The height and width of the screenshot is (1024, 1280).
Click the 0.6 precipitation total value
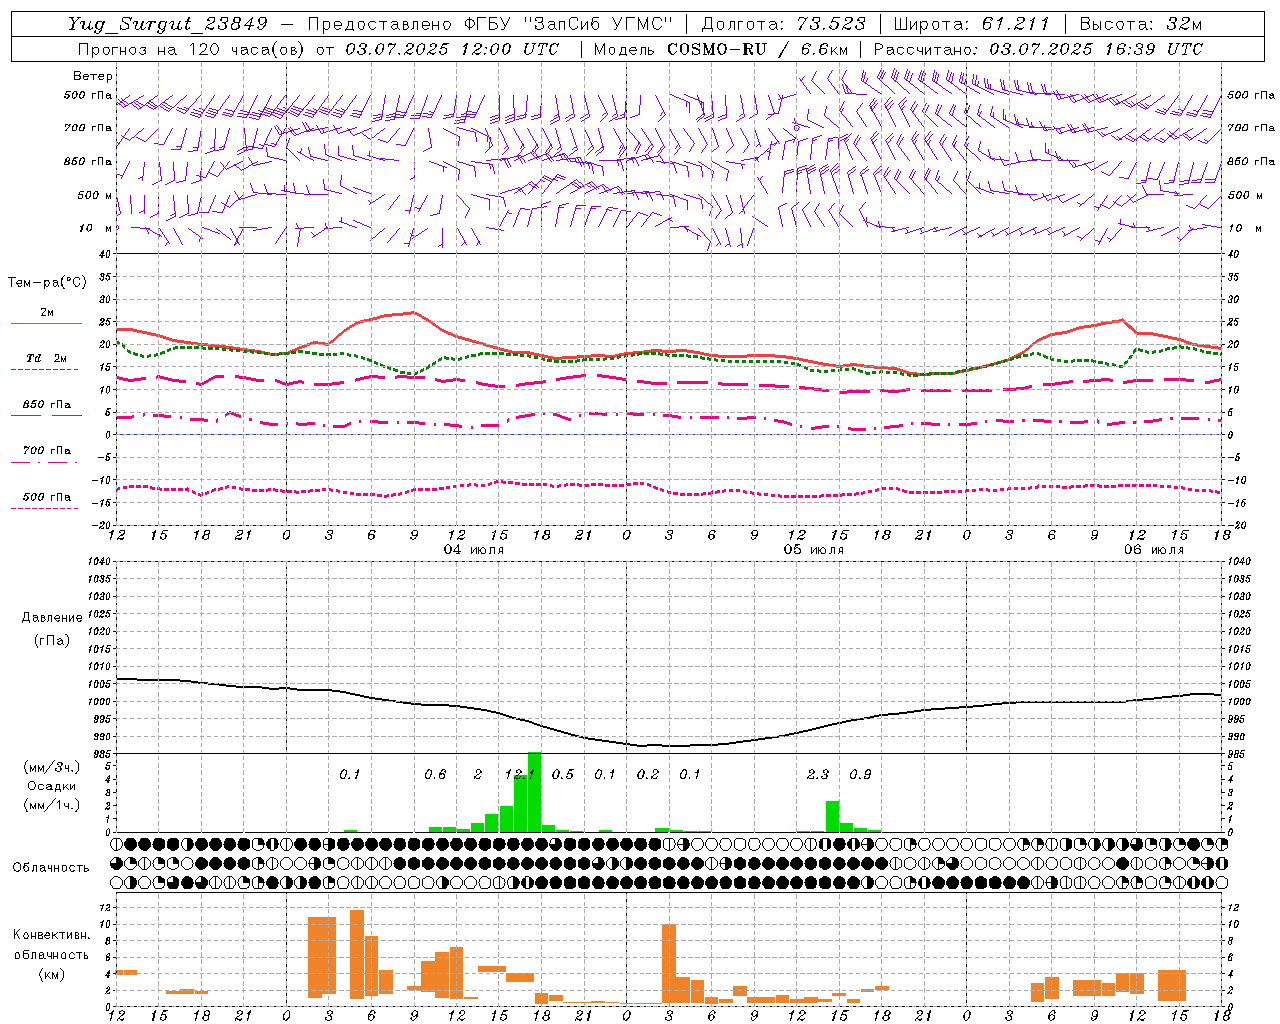pyautogui.click(x=435, y=774)
